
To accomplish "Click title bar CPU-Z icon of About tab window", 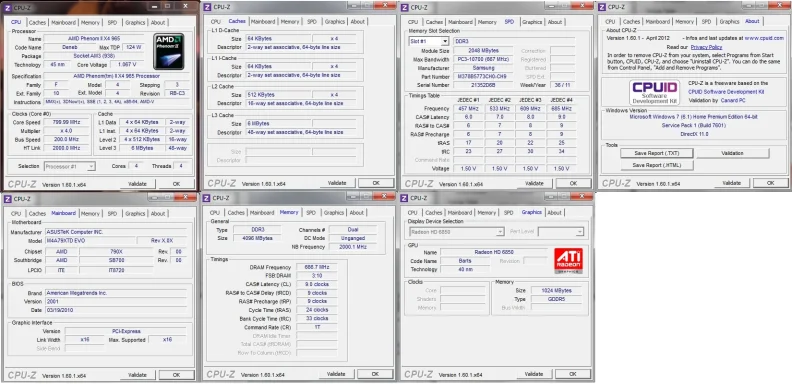I will click(603, 7).
